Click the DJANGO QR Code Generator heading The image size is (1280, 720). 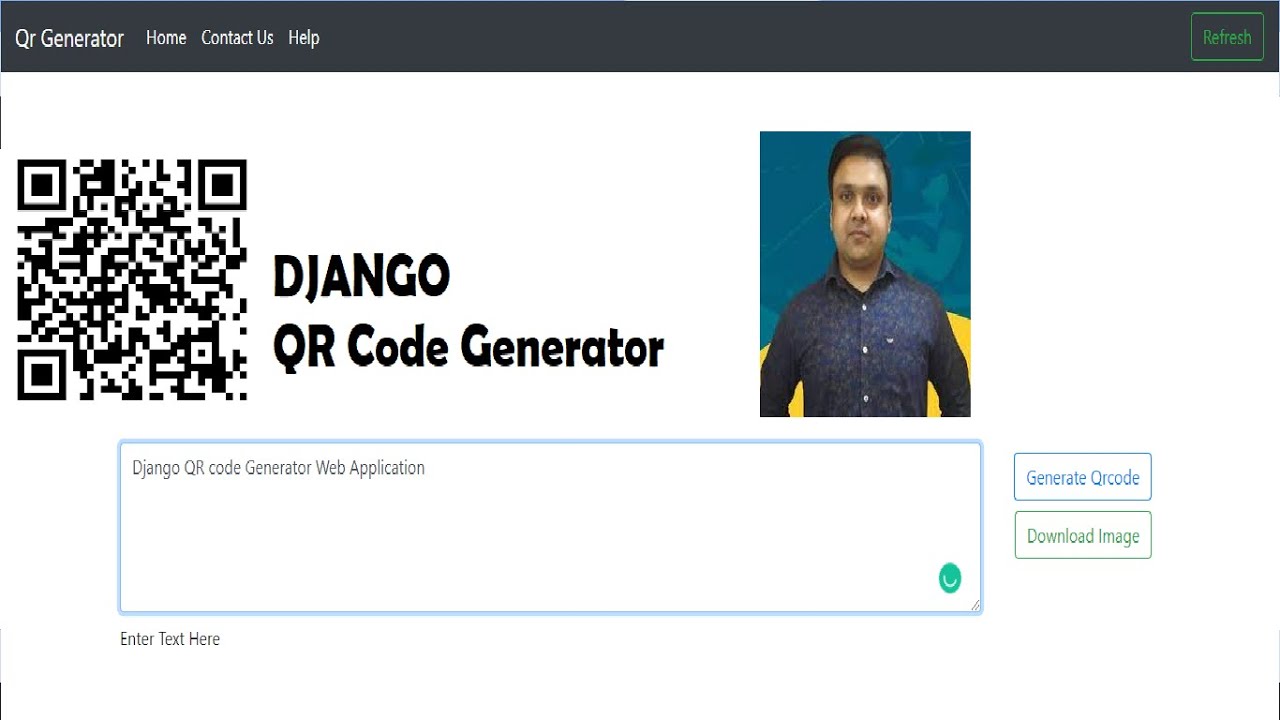468,313
